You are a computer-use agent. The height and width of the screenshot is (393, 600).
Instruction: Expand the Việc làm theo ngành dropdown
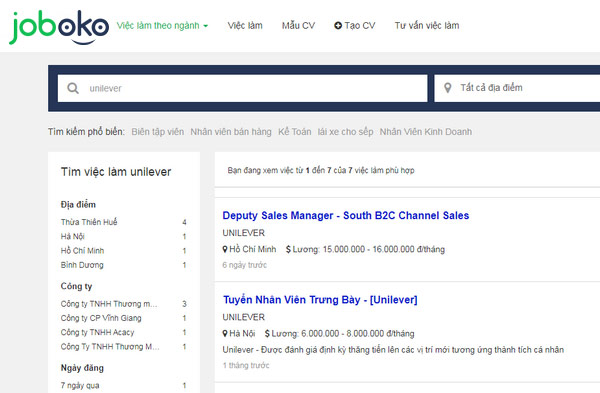click(162, 26)
